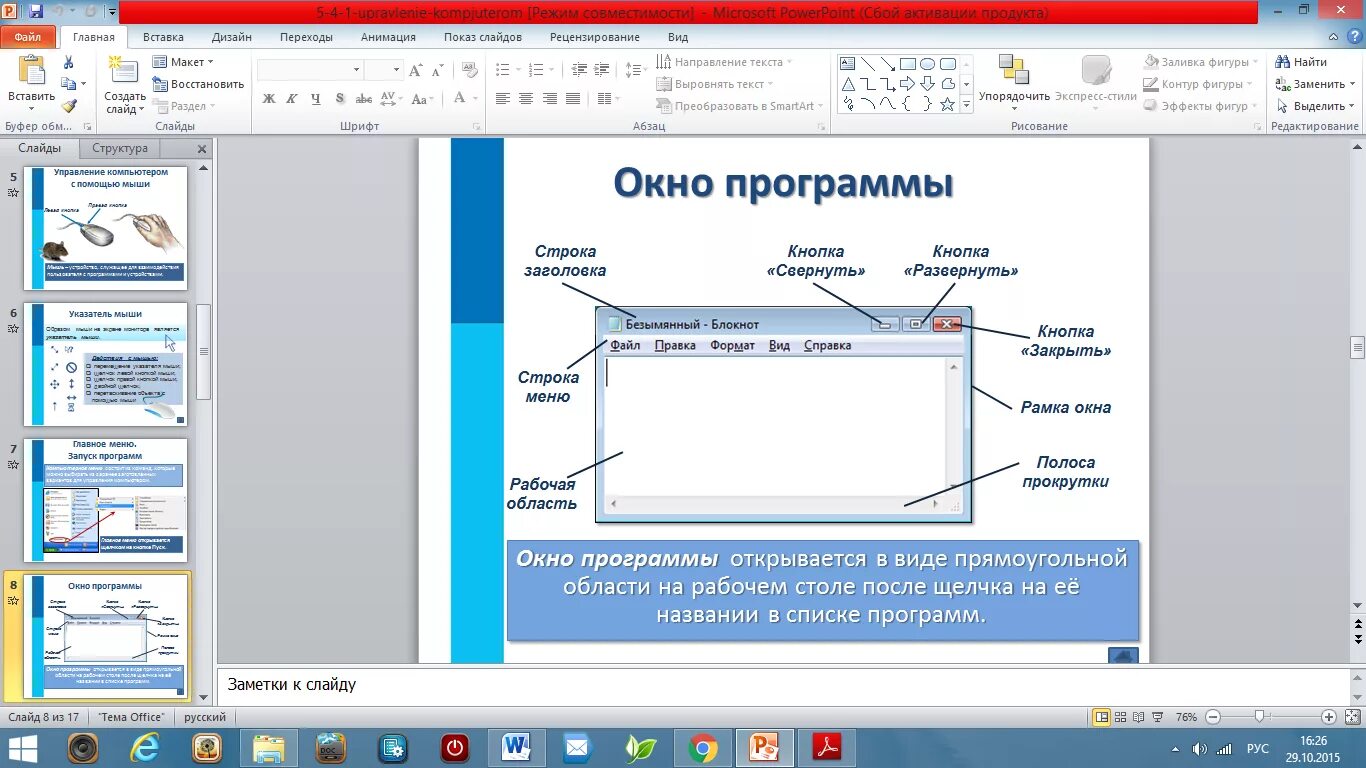Click the zoom slider handle
The width and height of the screenshot is (1366, 768).
[x=1260, y=717]
